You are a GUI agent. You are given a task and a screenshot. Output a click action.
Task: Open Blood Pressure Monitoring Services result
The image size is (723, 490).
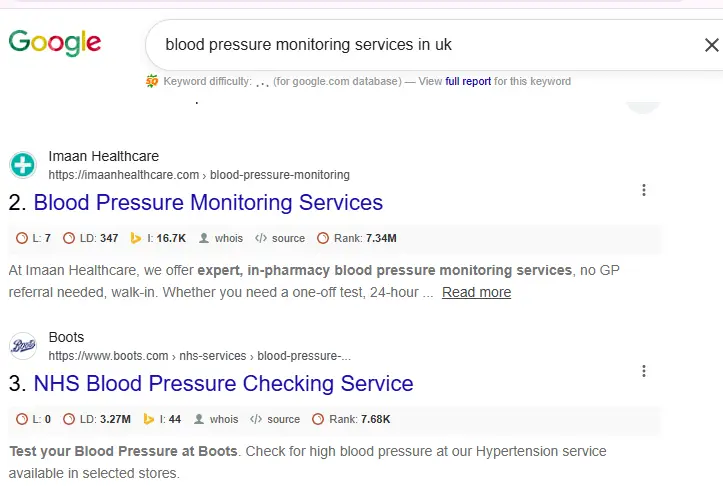coord(208,202)
